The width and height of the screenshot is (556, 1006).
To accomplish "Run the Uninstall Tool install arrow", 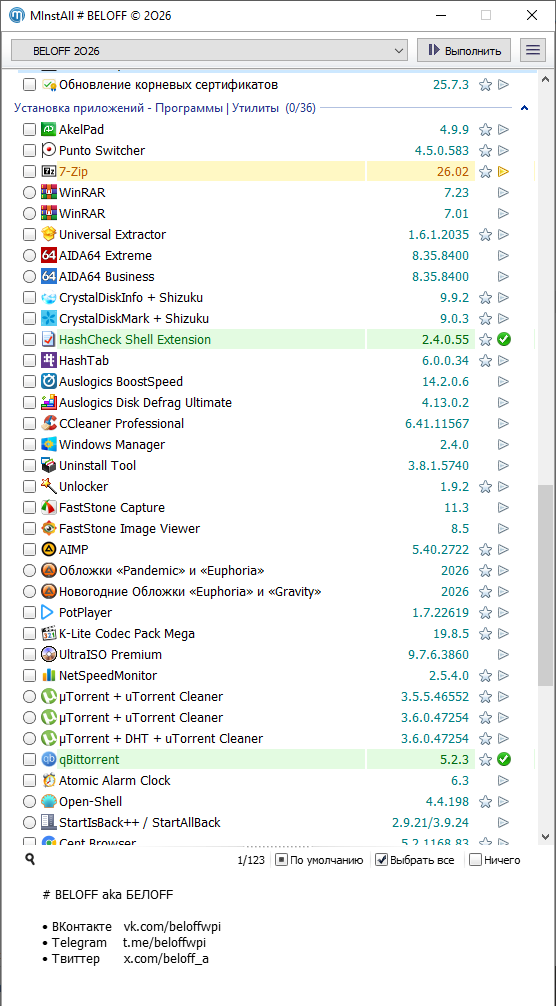I will click(x=503, y=466).
